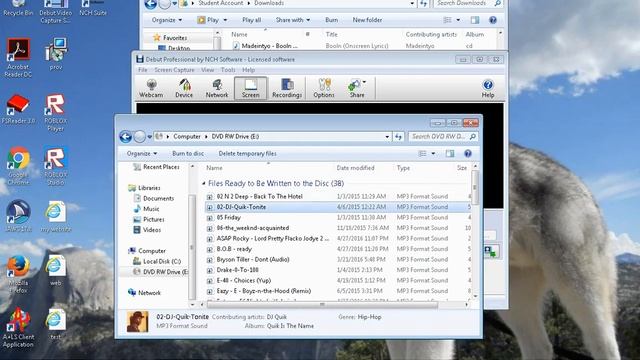Image resolution: width=640 pixels, height=360 pixels.
Task: Open Screen Capture menu in Debut
Action: [x=174, y=70]
